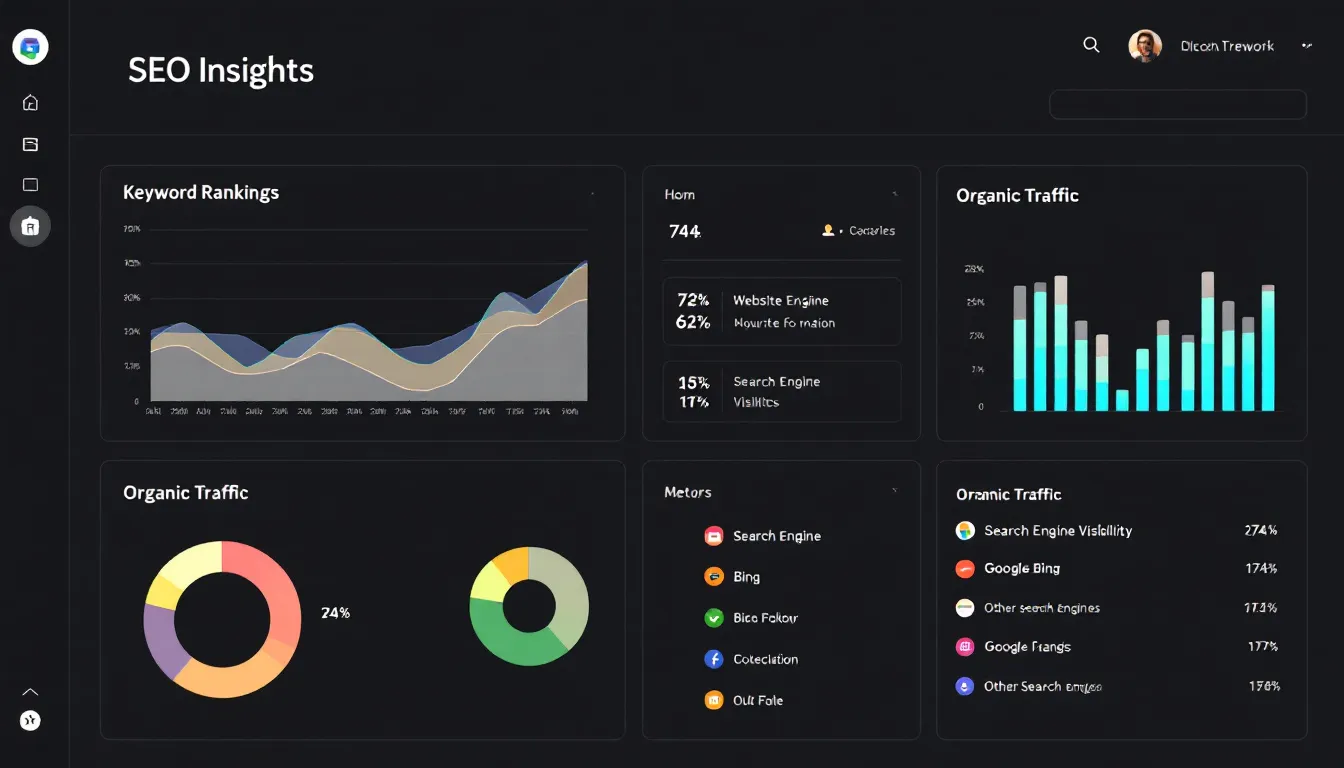The height and width of the screenshot is (768, 1344).
Task: Open the Metors panel dropdown chevron
Action: [894, 491]
